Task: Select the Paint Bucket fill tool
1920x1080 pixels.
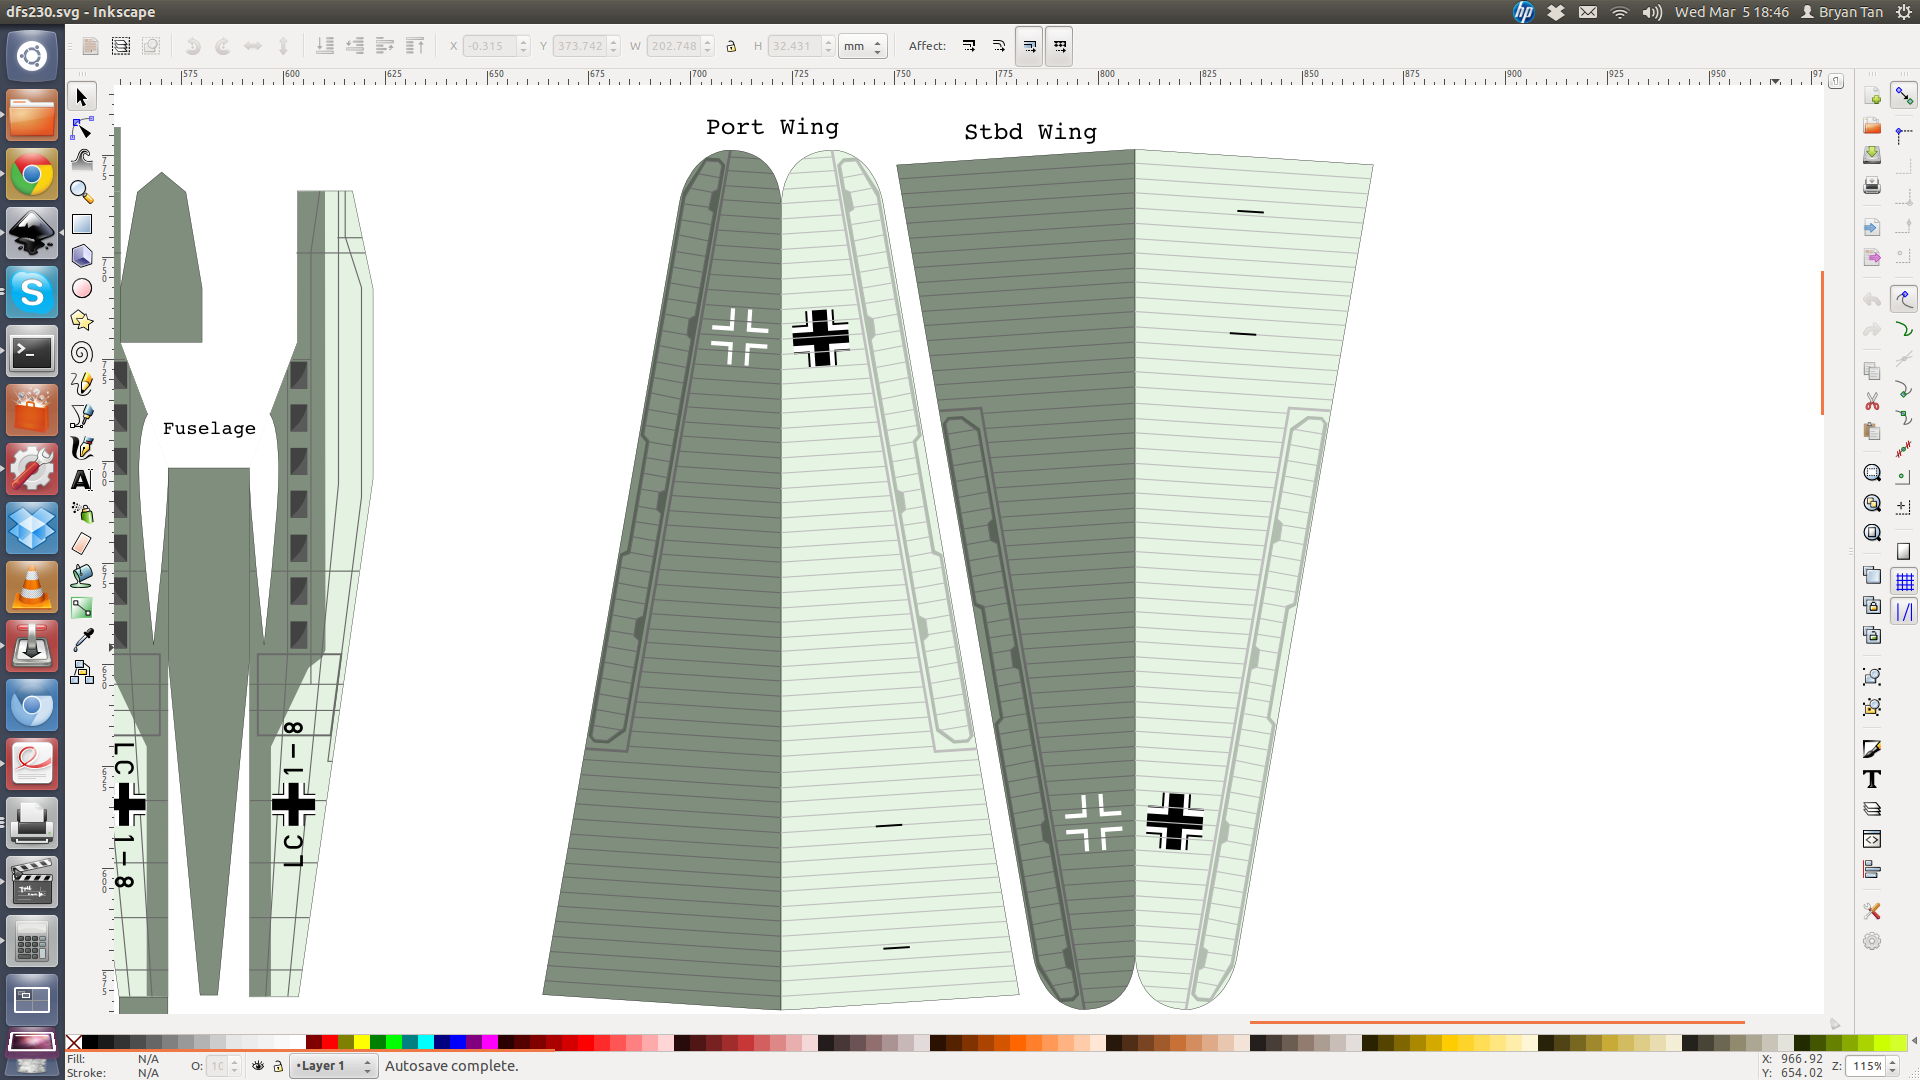Action: tap(82, 576)
